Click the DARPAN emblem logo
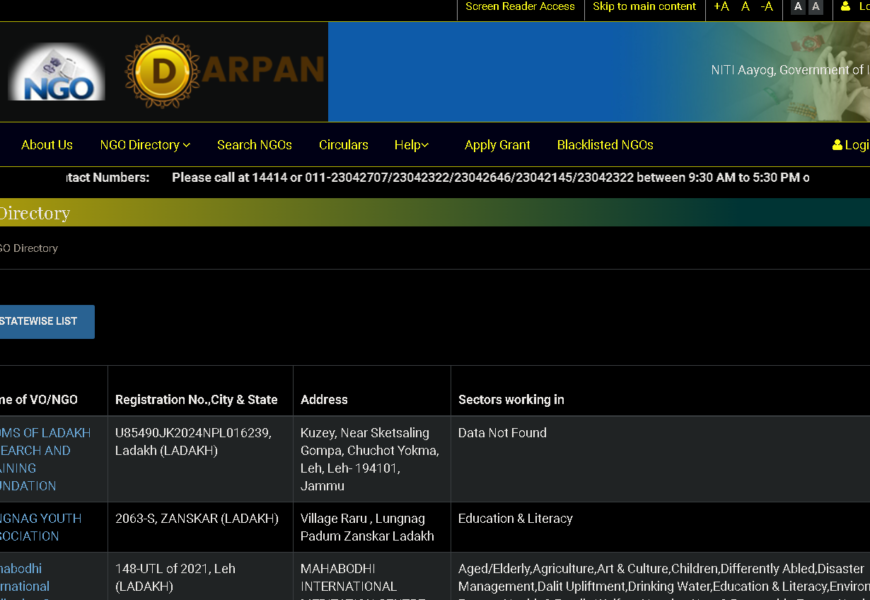This screenshot has width=870, height=600. point(162,72)
